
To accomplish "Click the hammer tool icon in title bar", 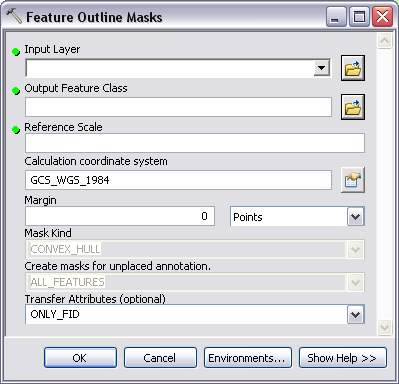I will click(x=14, y=16).
